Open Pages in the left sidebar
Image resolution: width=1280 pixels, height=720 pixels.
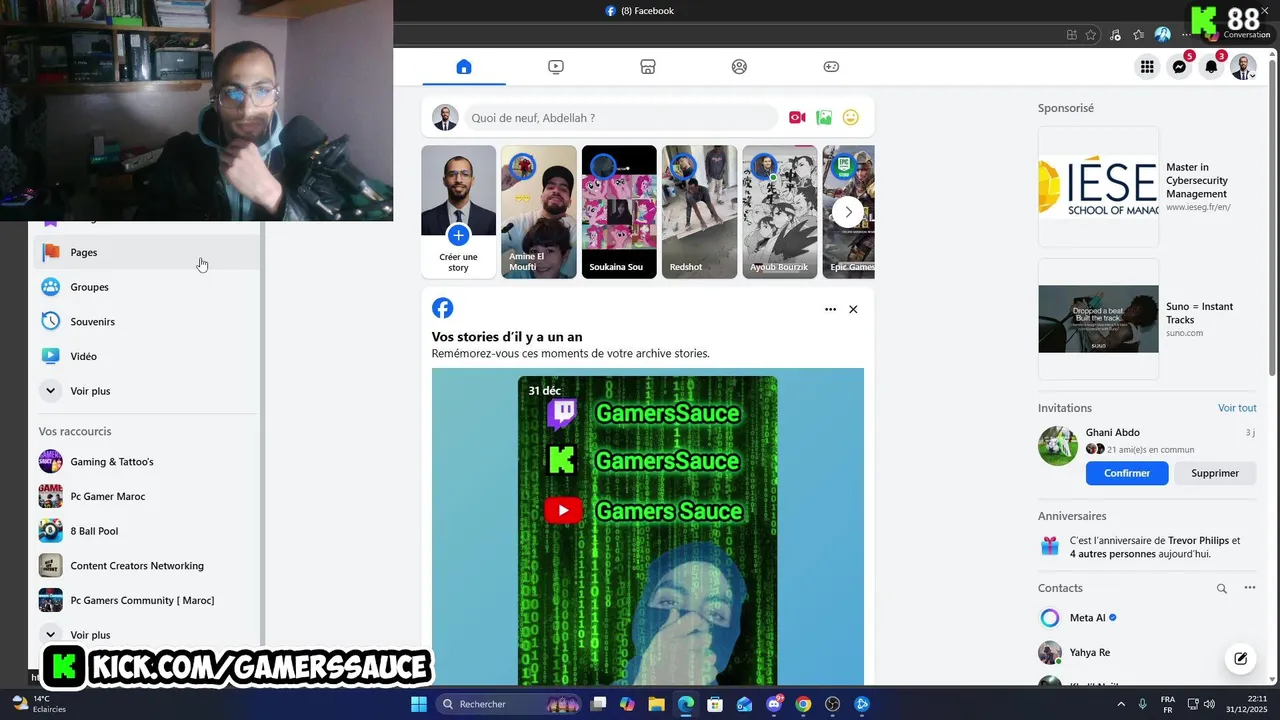pyautogui.click(x=147, y=252)
